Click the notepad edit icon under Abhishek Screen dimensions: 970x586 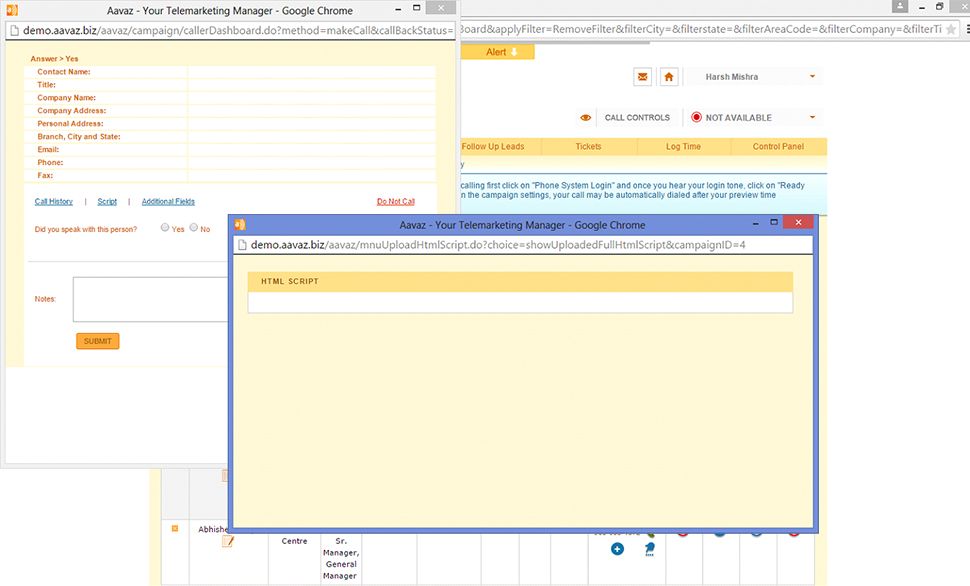(228, 541)
